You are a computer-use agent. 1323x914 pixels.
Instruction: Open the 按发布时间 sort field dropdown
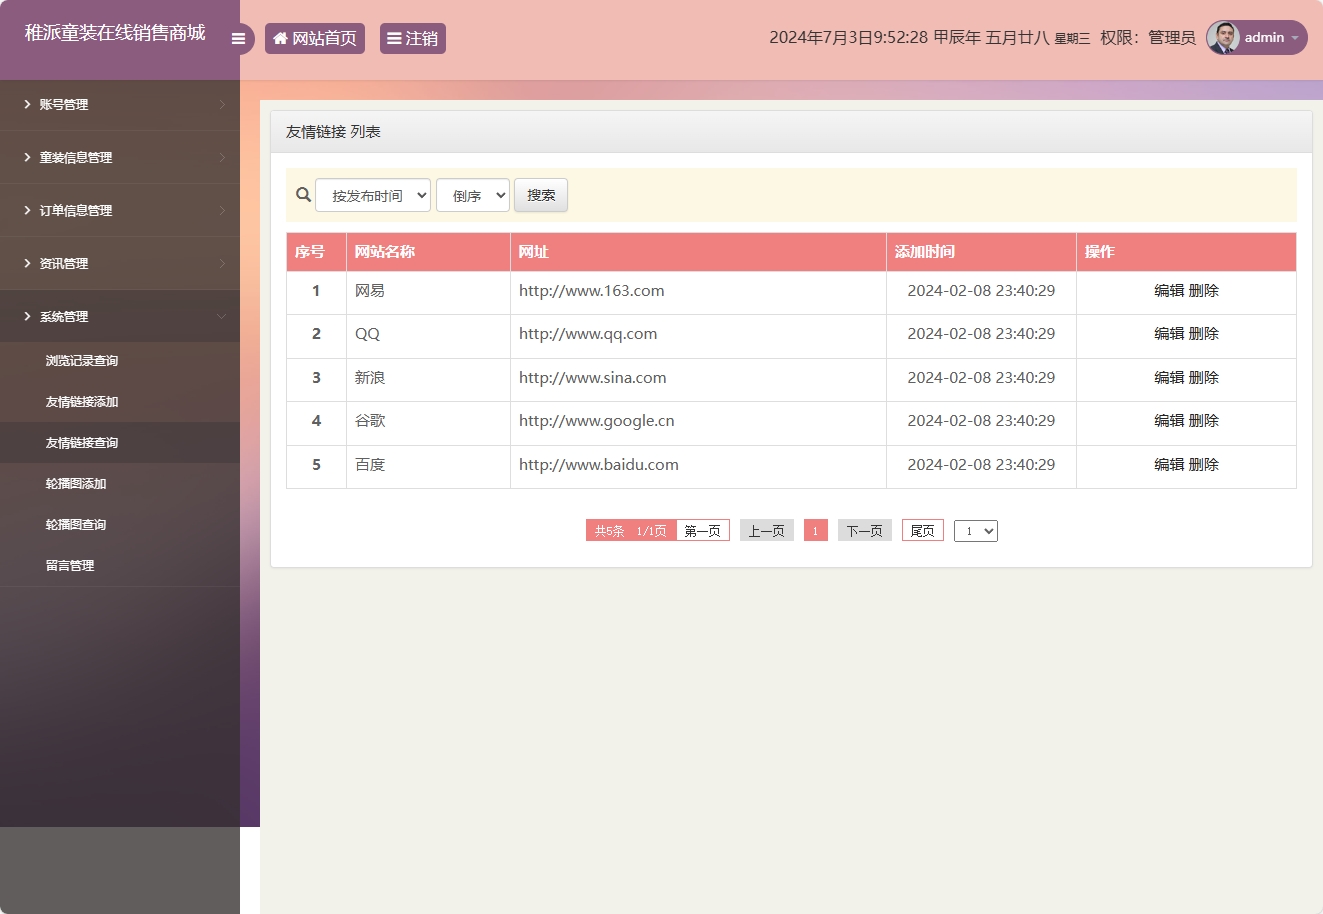click(373, 195)
